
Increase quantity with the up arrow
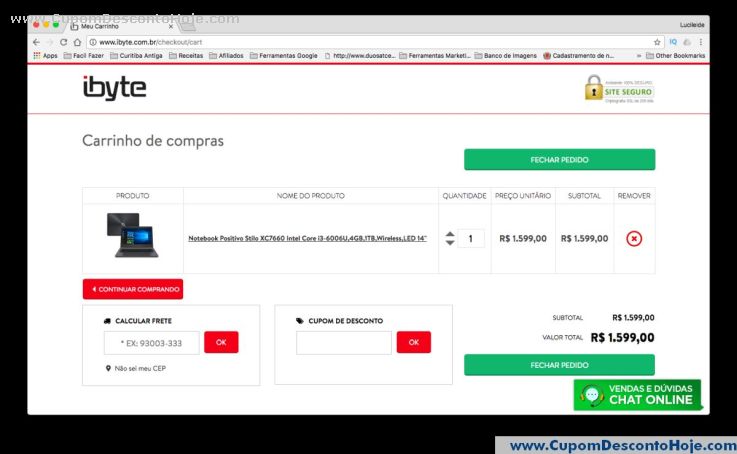click(450, 234)
